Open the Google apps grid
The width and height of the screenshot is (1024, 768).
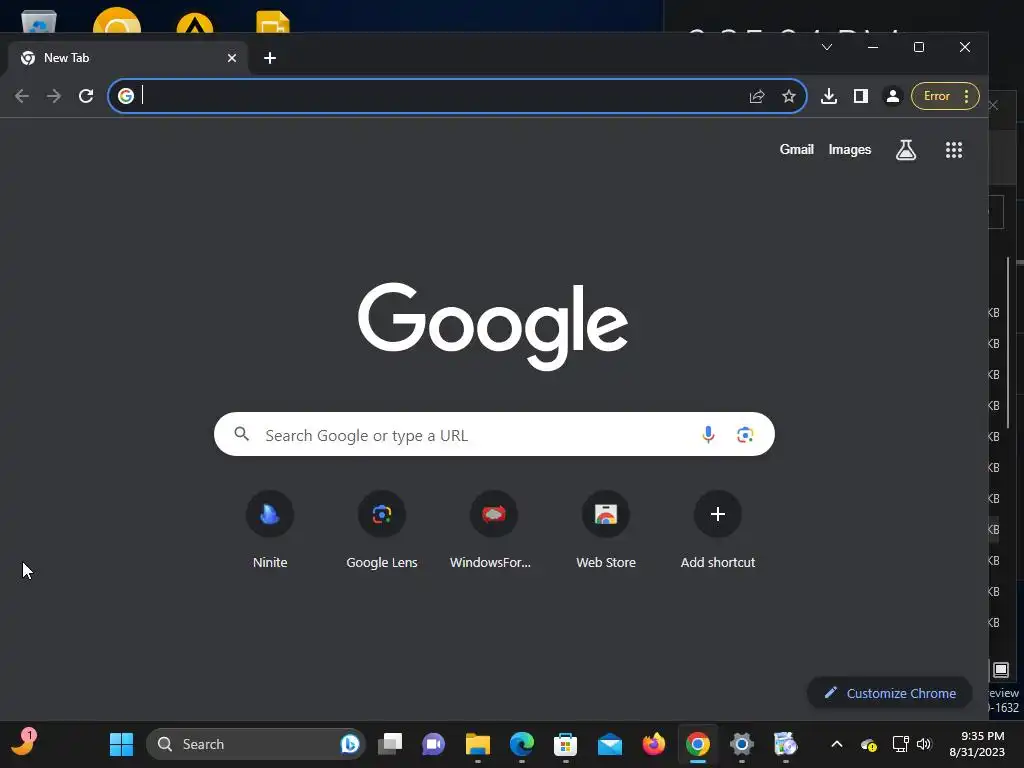point(953,150)
